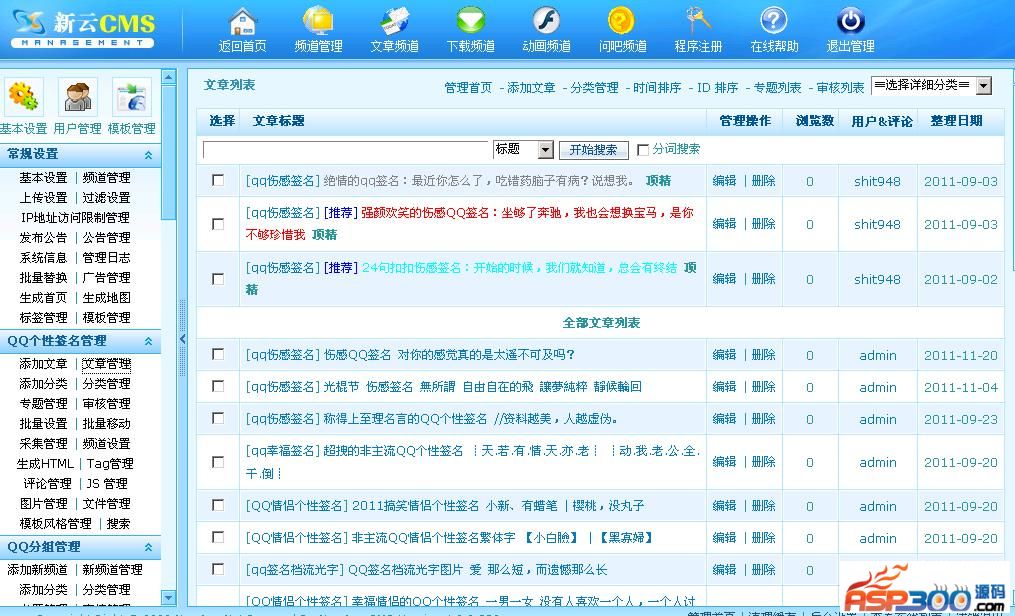Open 批量替换 in sidebar

pos(43,278)
